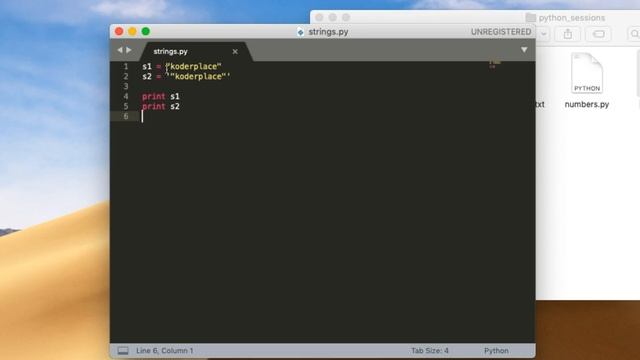Click line number 3 in the gutter
Screen dimensions: 640x360
126,86
